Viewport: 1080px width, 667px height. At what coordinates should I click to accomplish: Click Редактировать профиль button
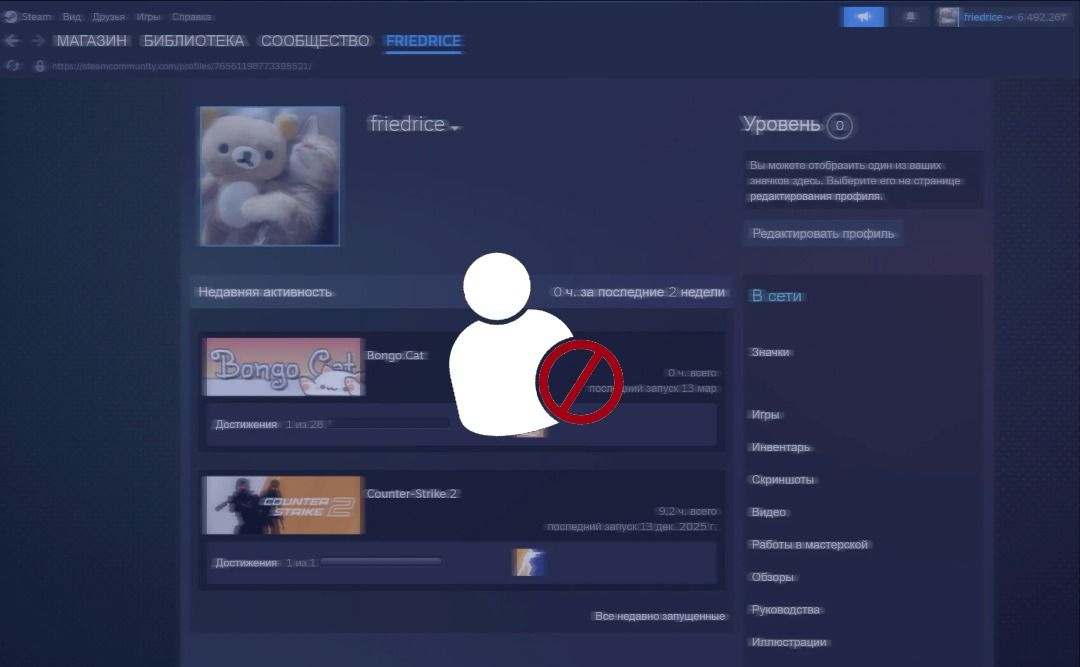click(x=823, y=233)
